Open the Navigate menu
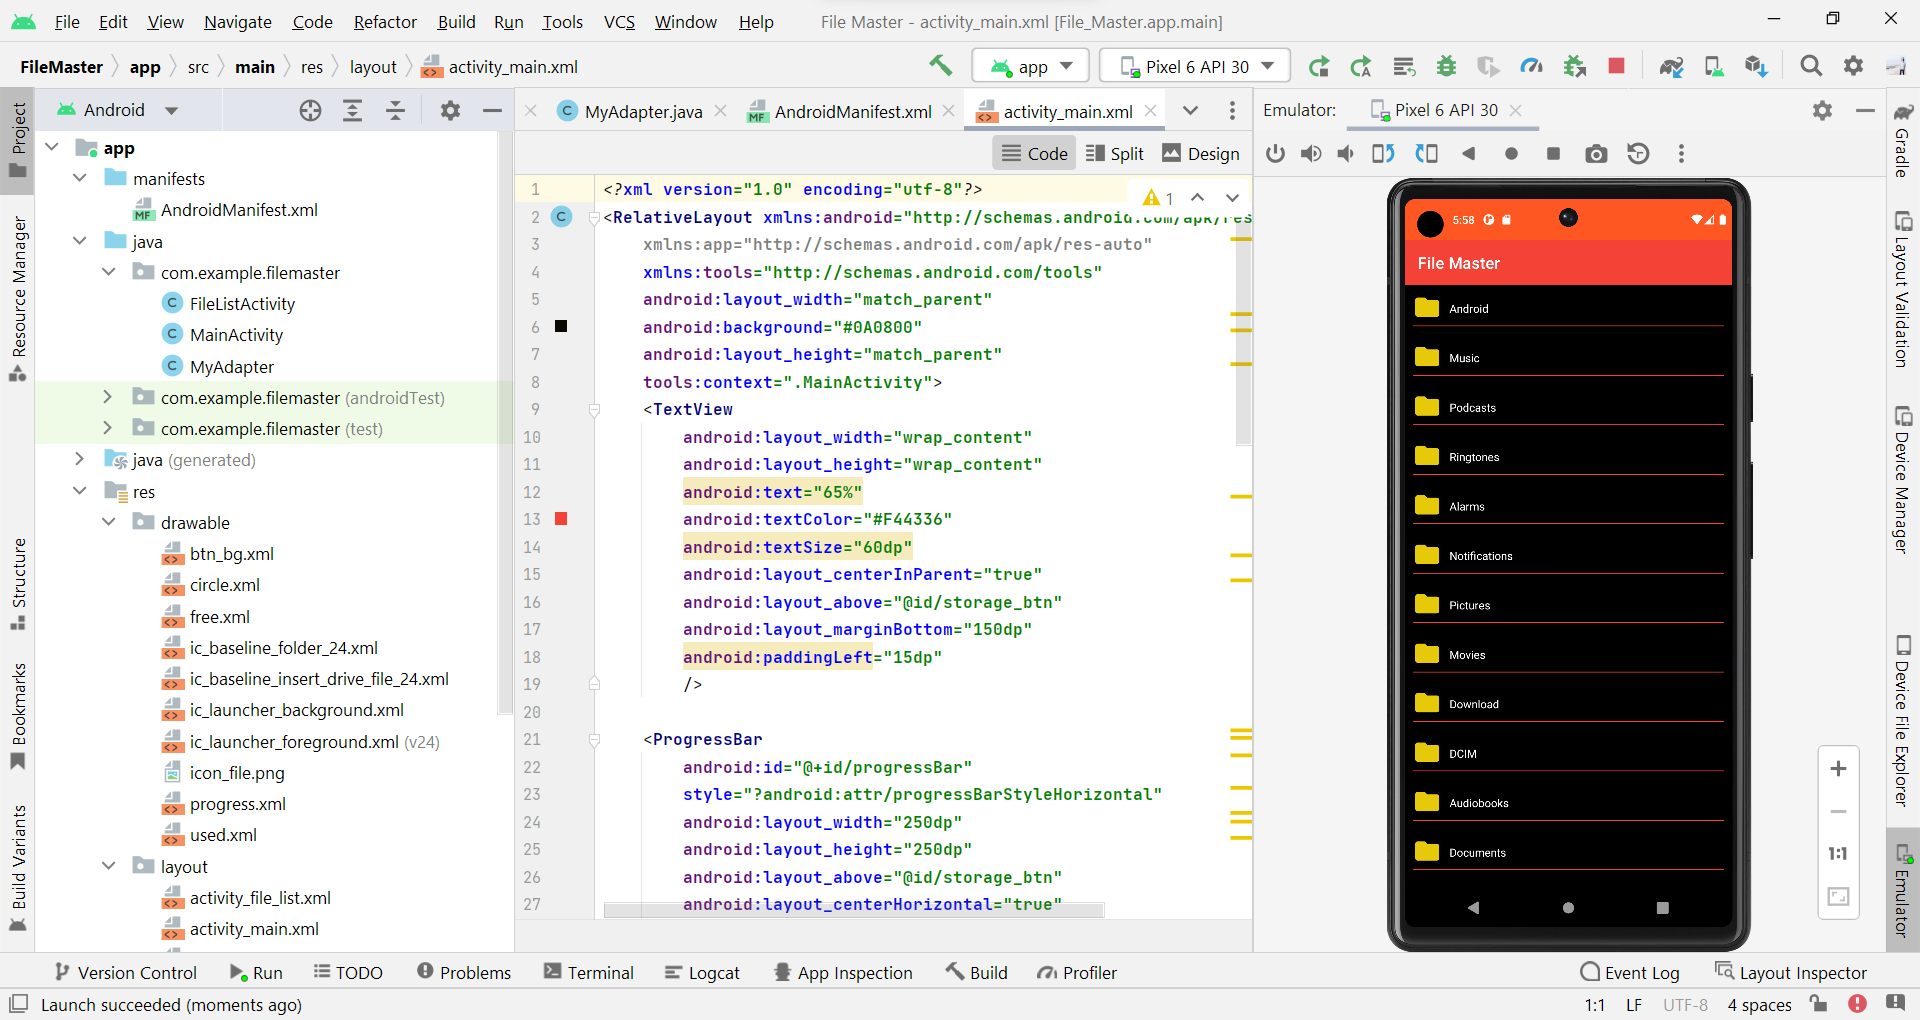 click(237, 22)
